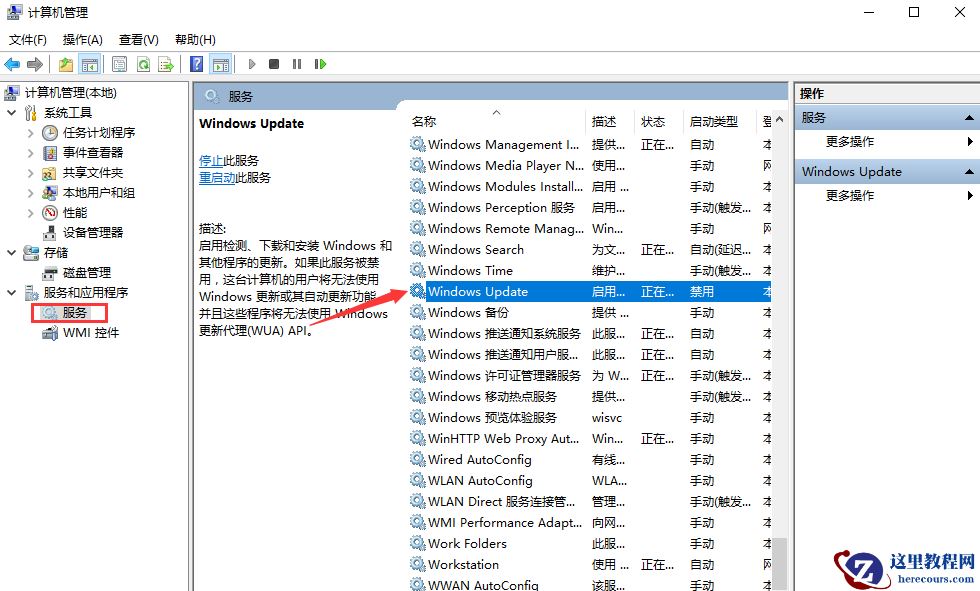Collapse the 服务 panel in 操作 pane
This screenshot has height=591, width=980.
(x=969, y=117)
